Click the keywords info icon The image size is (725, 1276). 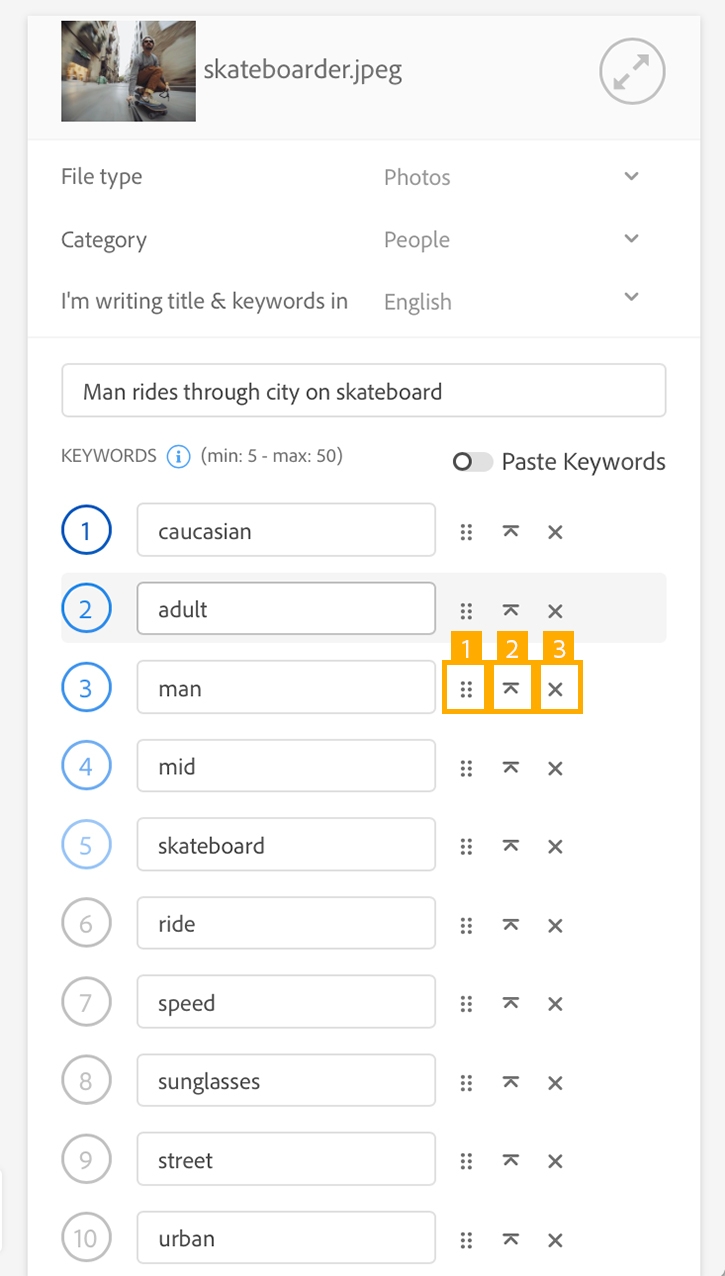point(178,457)
